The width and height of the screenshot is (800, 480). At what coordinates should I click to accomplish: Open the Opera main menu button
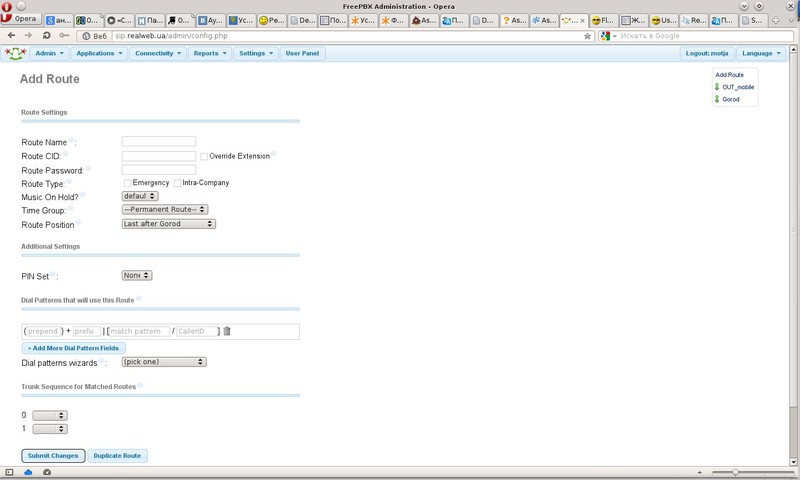(x=20, y=19)
